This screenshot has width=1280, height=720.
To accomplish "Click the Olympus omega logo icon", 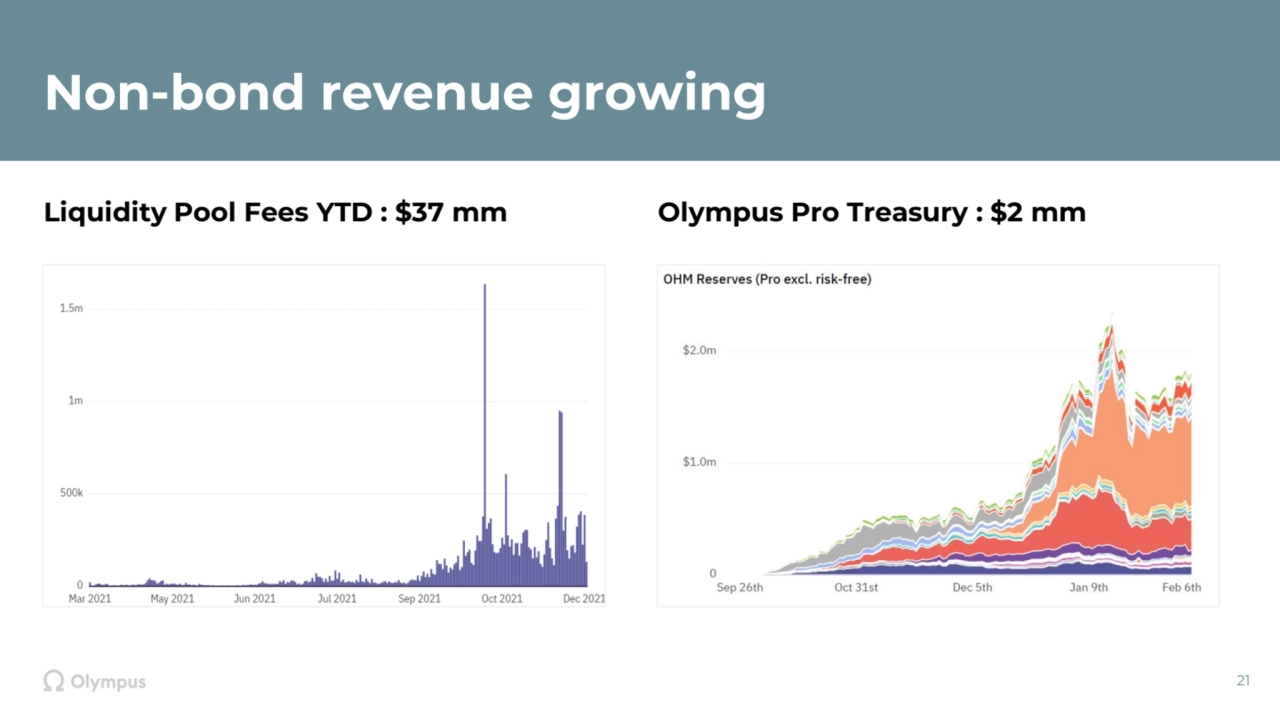I will coord(54,681).
